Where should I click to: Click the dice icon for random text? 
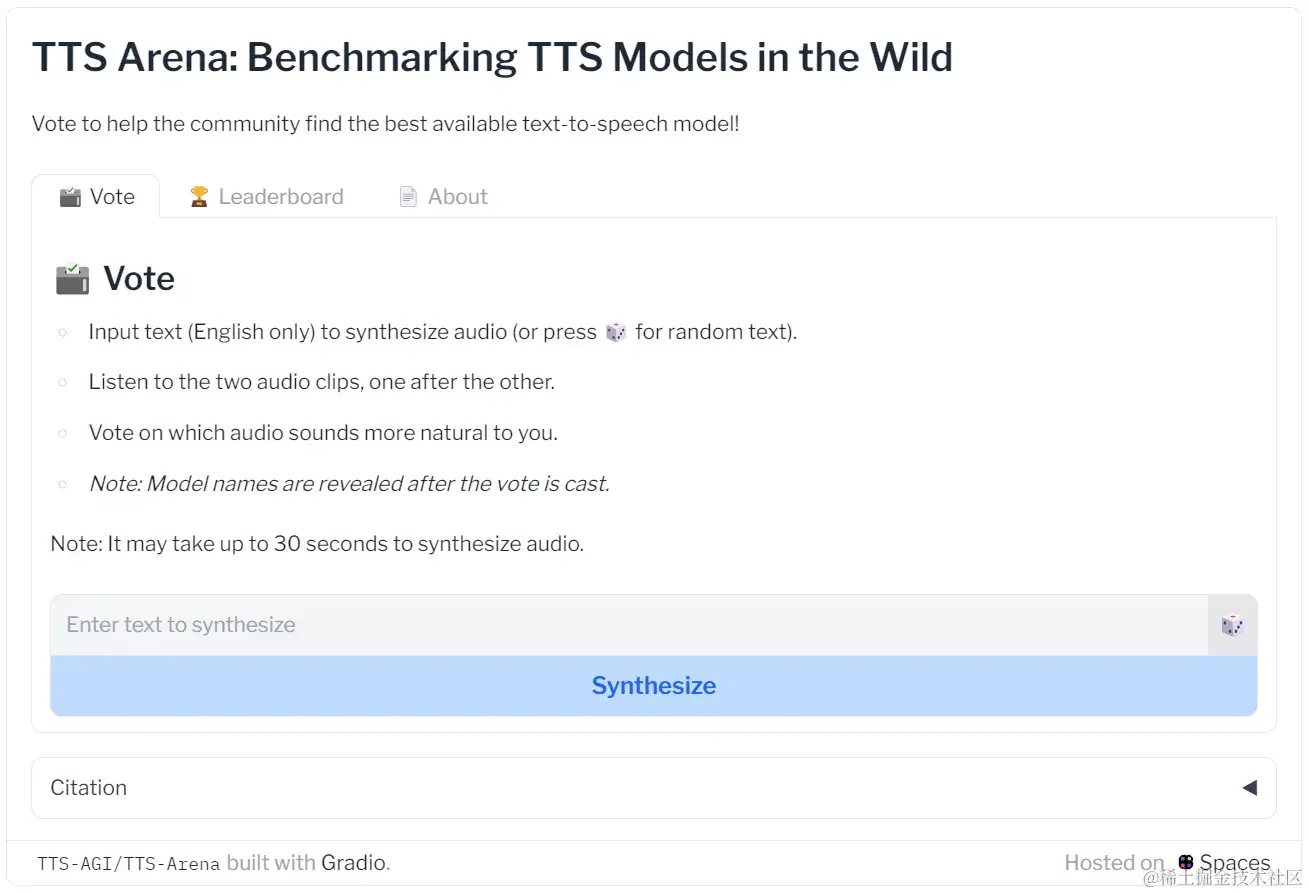click(x=1232, y=625)
